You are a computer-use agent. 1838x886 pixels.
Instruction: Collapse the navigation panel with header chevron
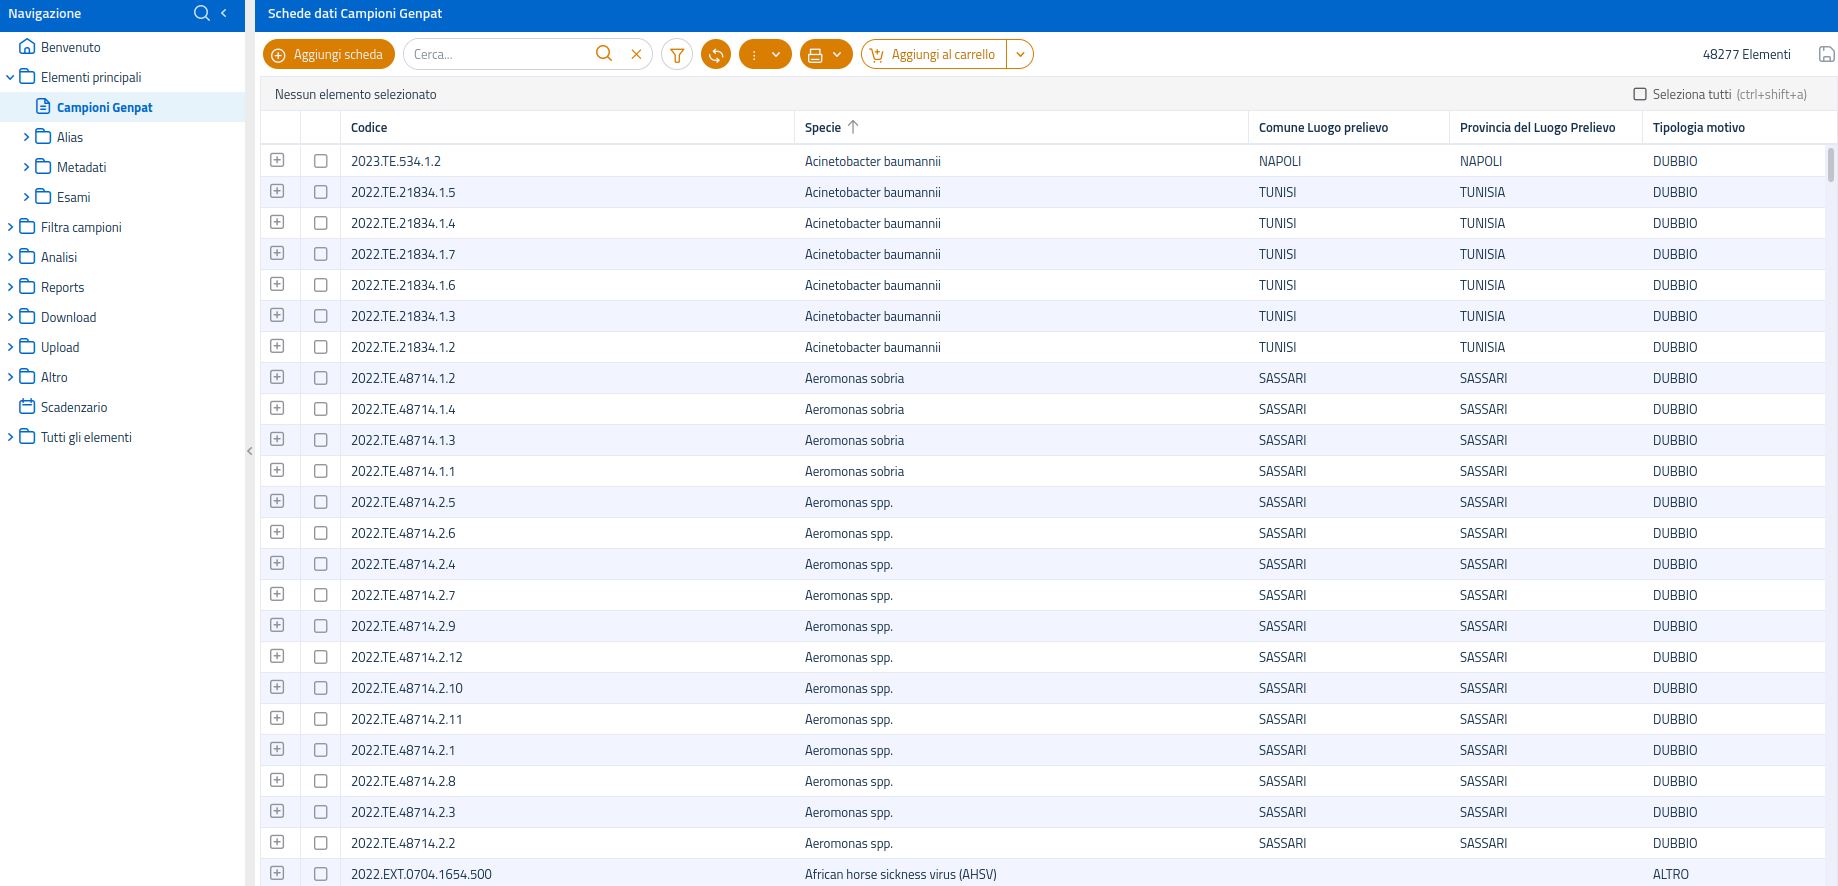tap(224, 13)
